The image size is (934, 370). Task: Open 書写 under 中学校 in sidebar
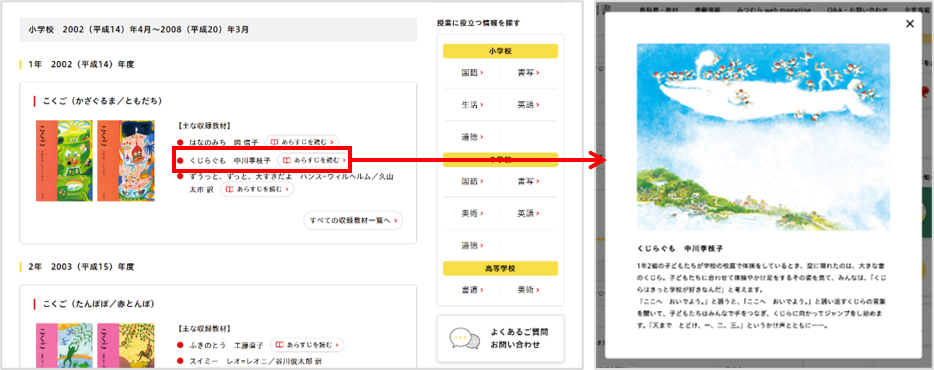[528, 181]
